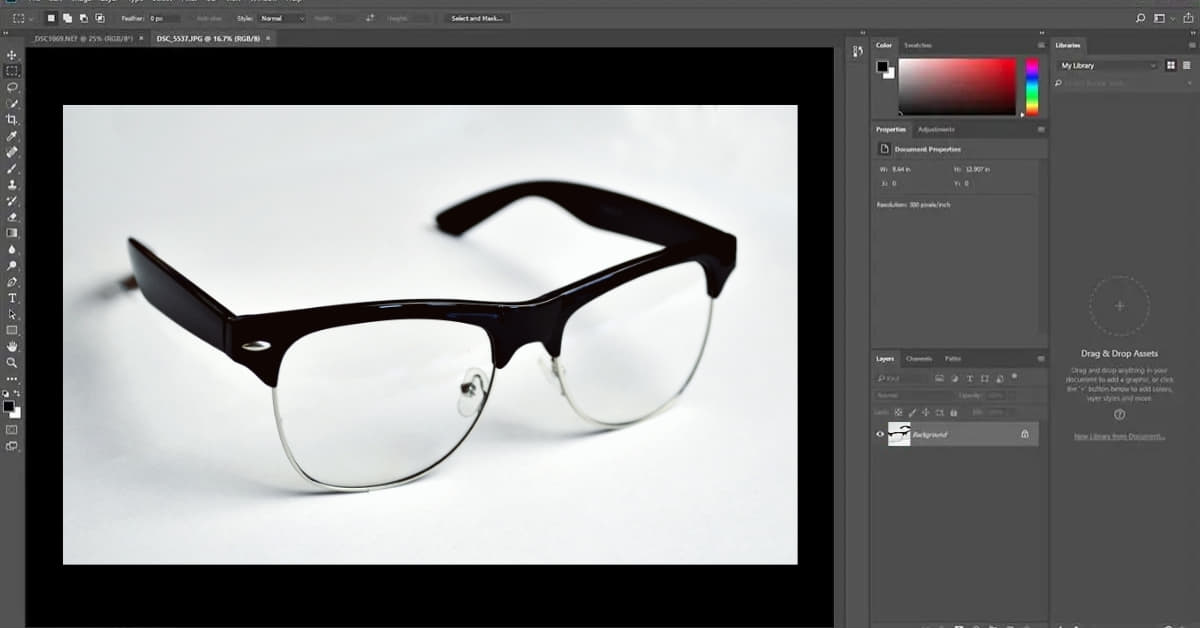Choose Subtract from Selection mode

pyautogui.click(x=83, y=18)
